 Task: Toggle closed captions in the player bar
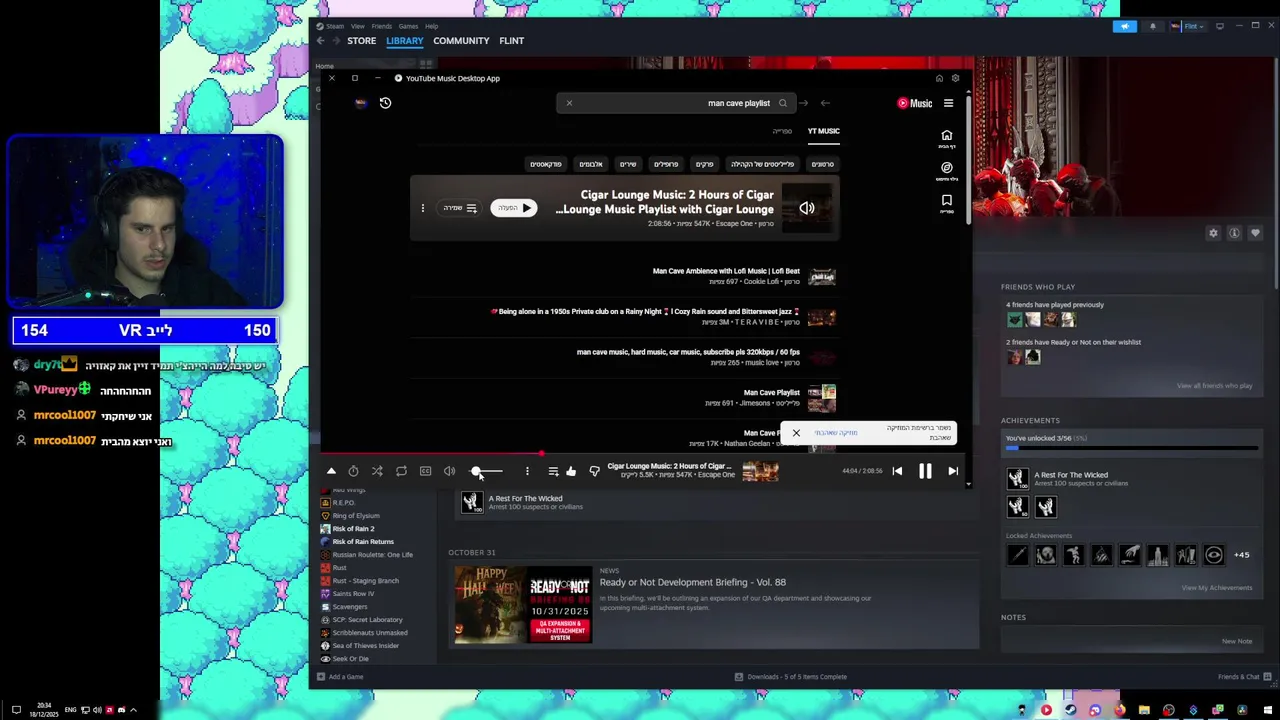[425, 471]
